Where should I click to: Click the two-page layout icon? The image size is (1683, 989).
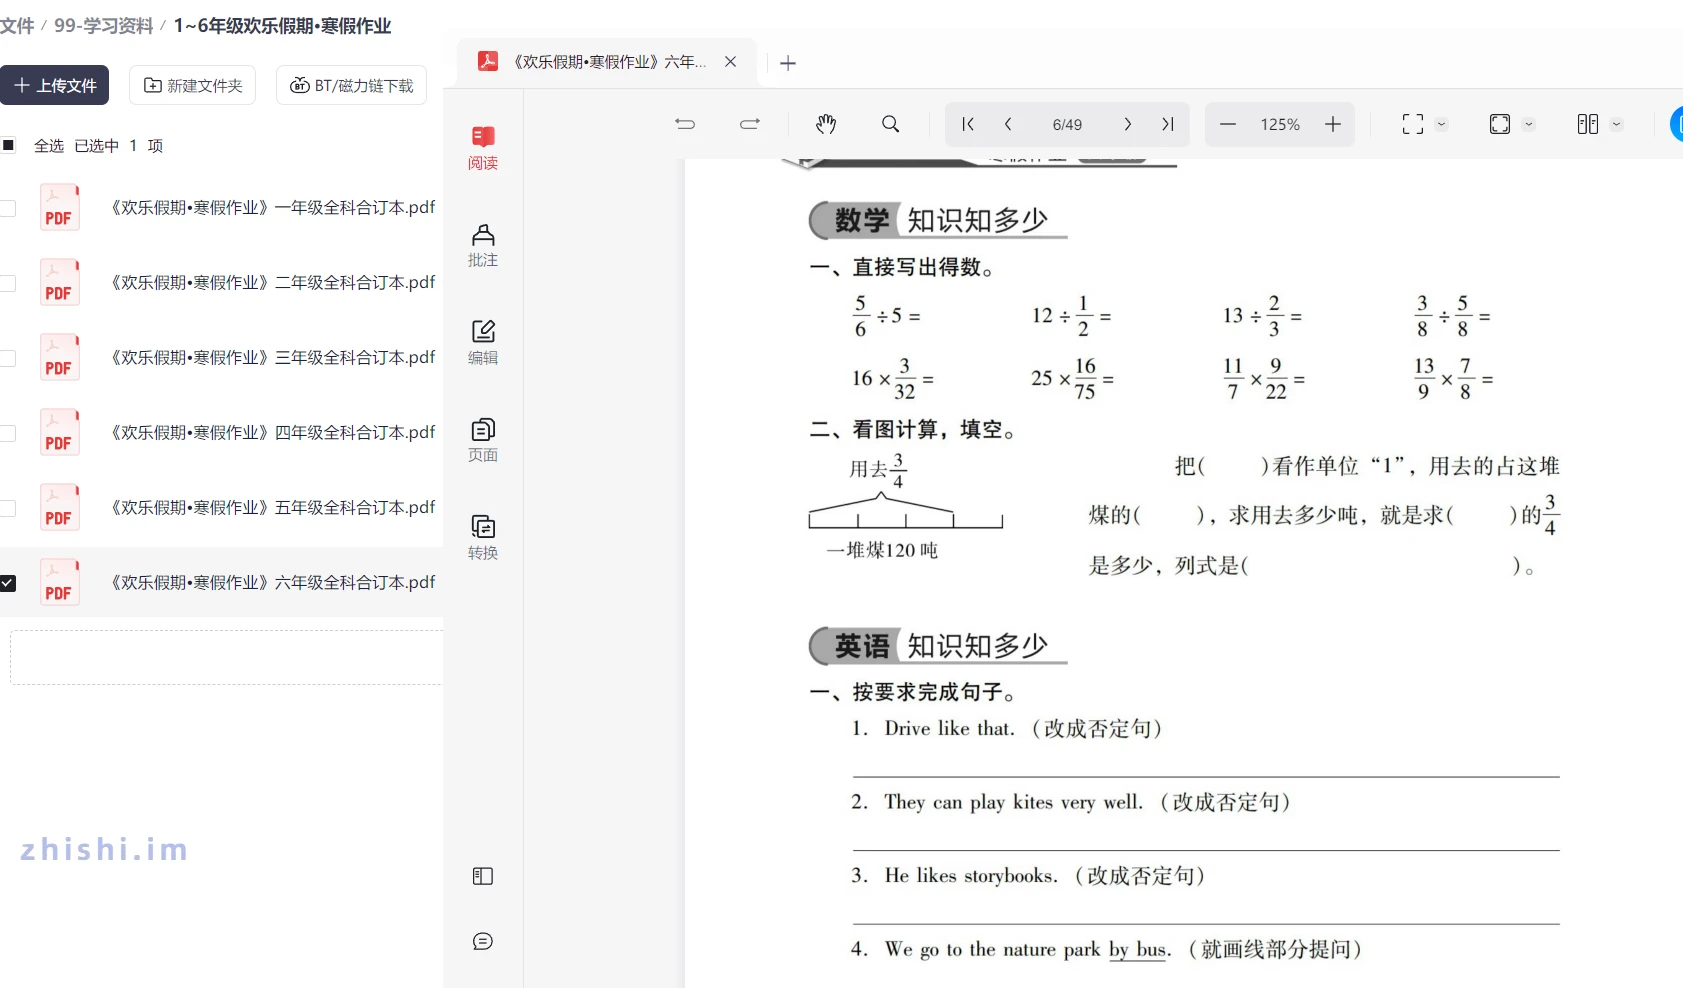(x=1588, y=124)
